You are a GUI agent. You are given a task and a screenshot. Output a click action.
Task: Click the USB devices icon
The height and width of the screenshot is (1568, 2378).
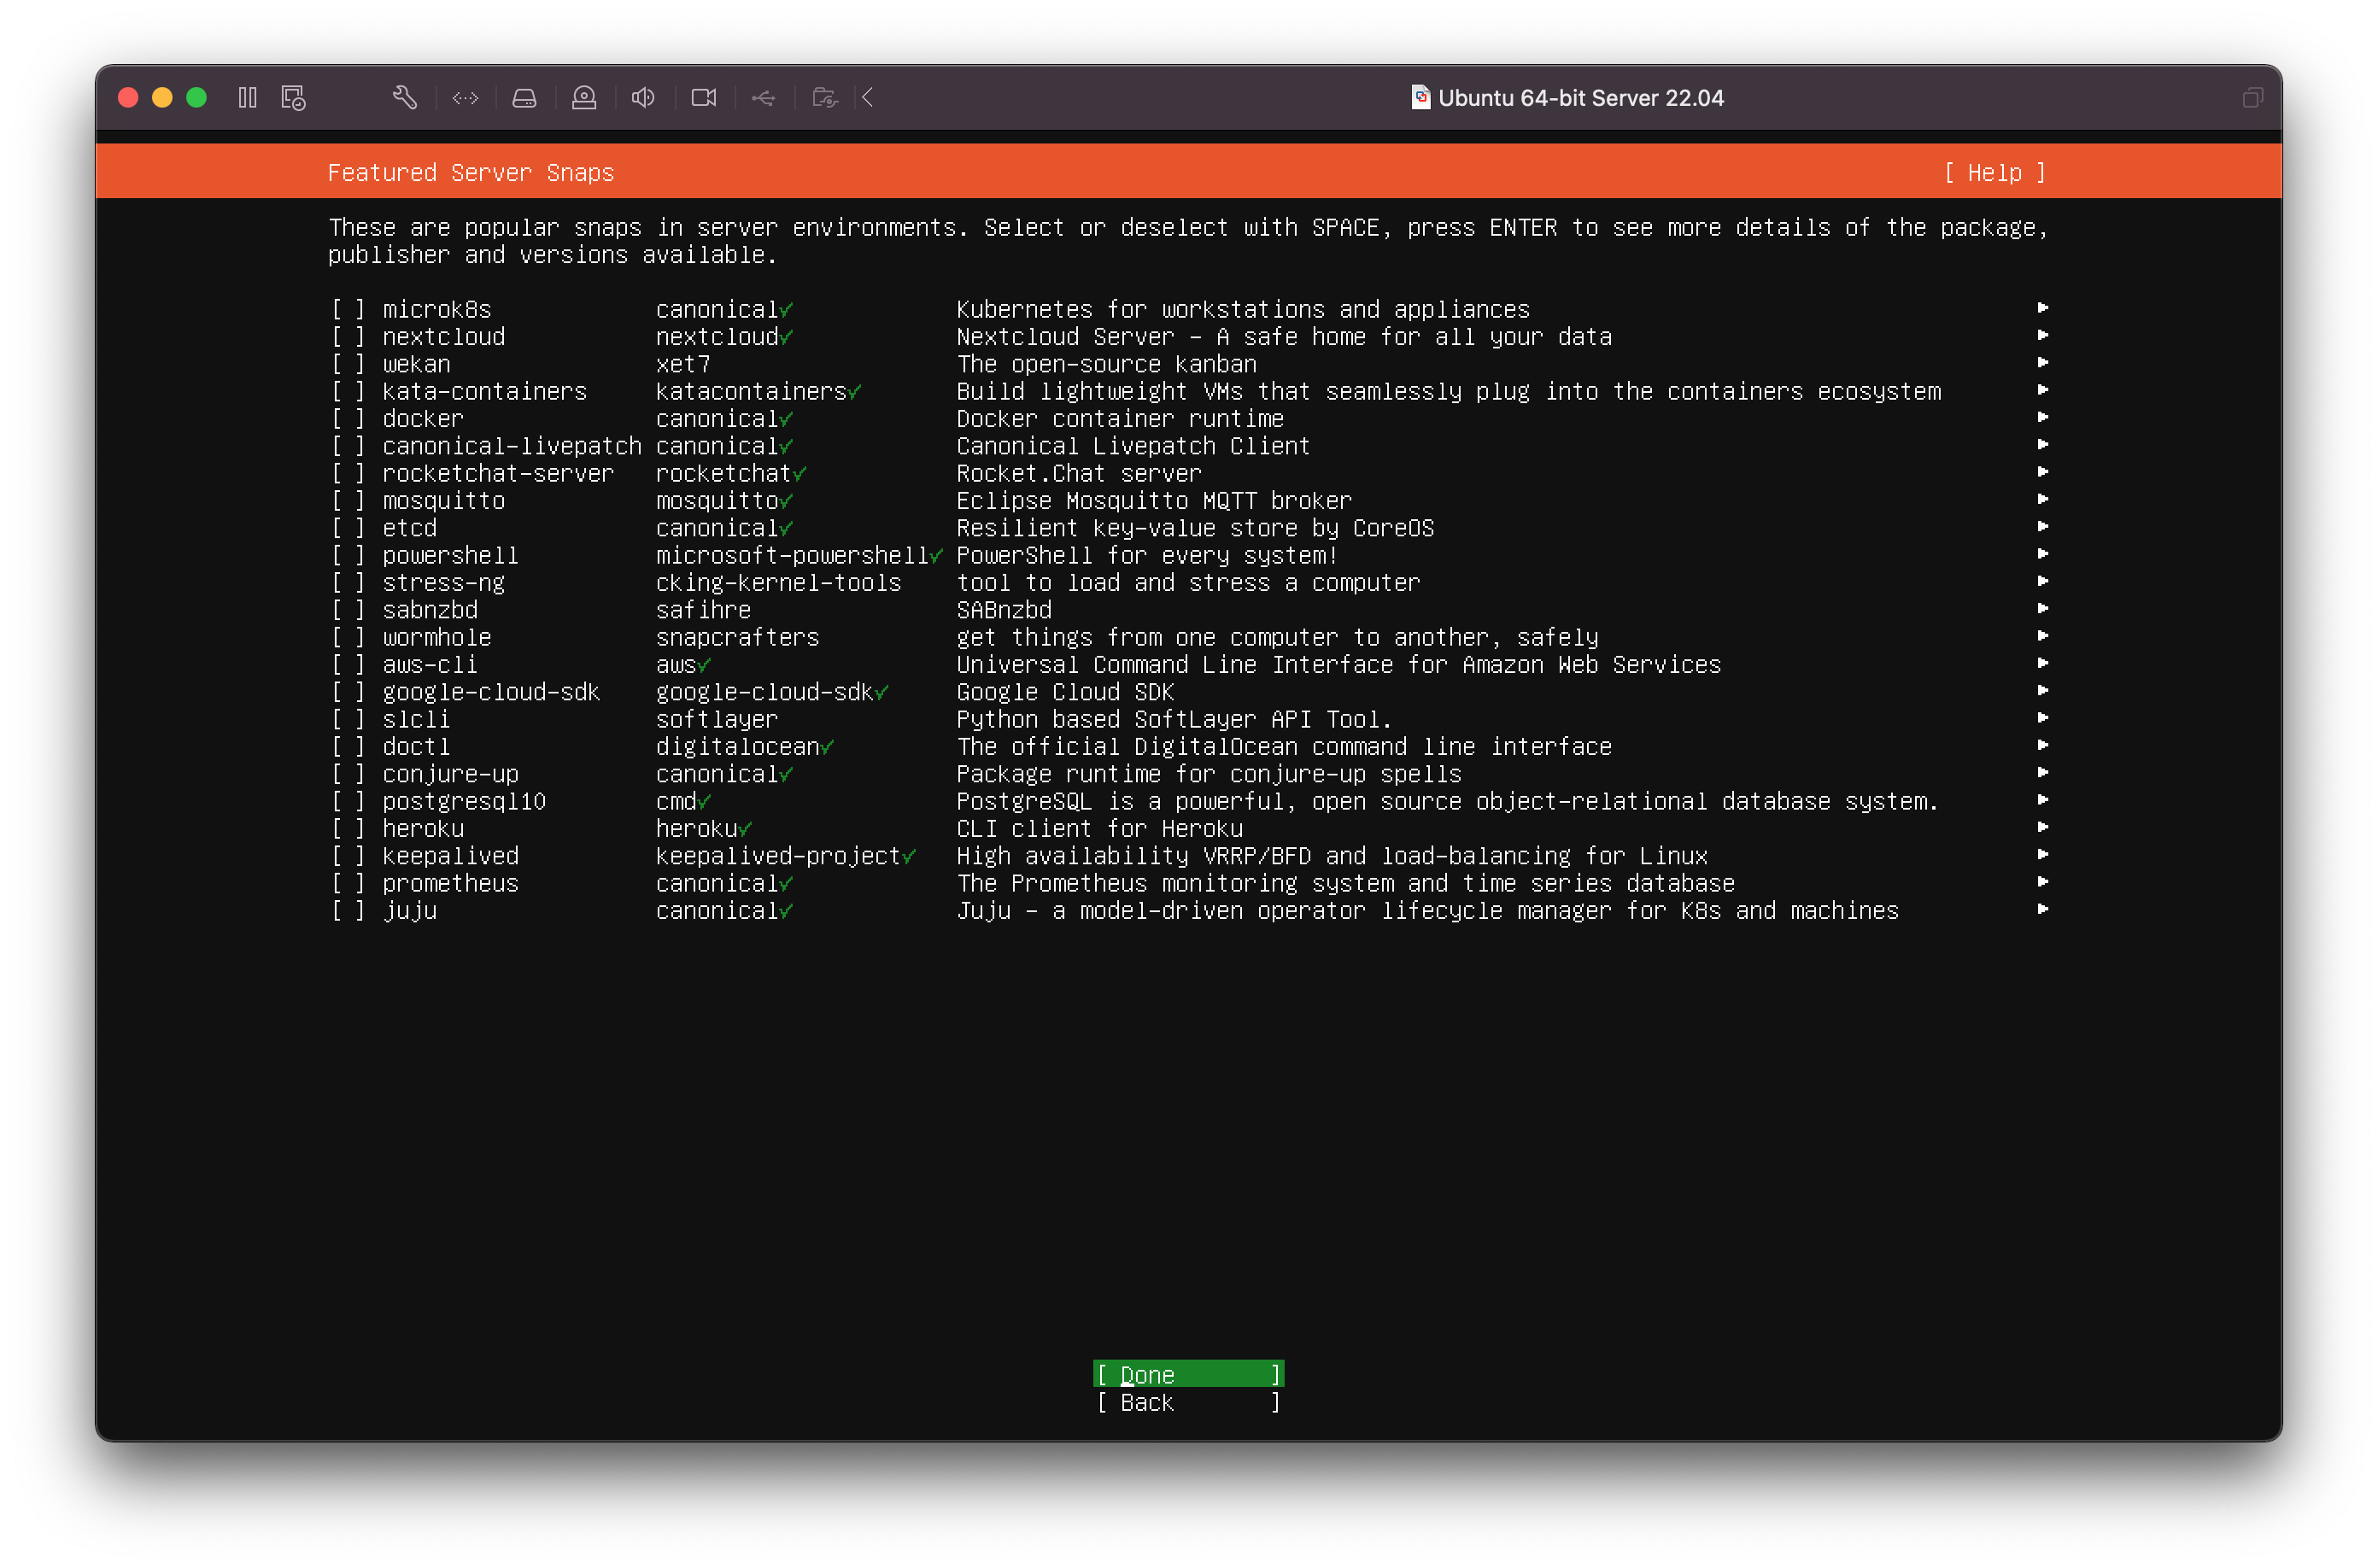764,97
